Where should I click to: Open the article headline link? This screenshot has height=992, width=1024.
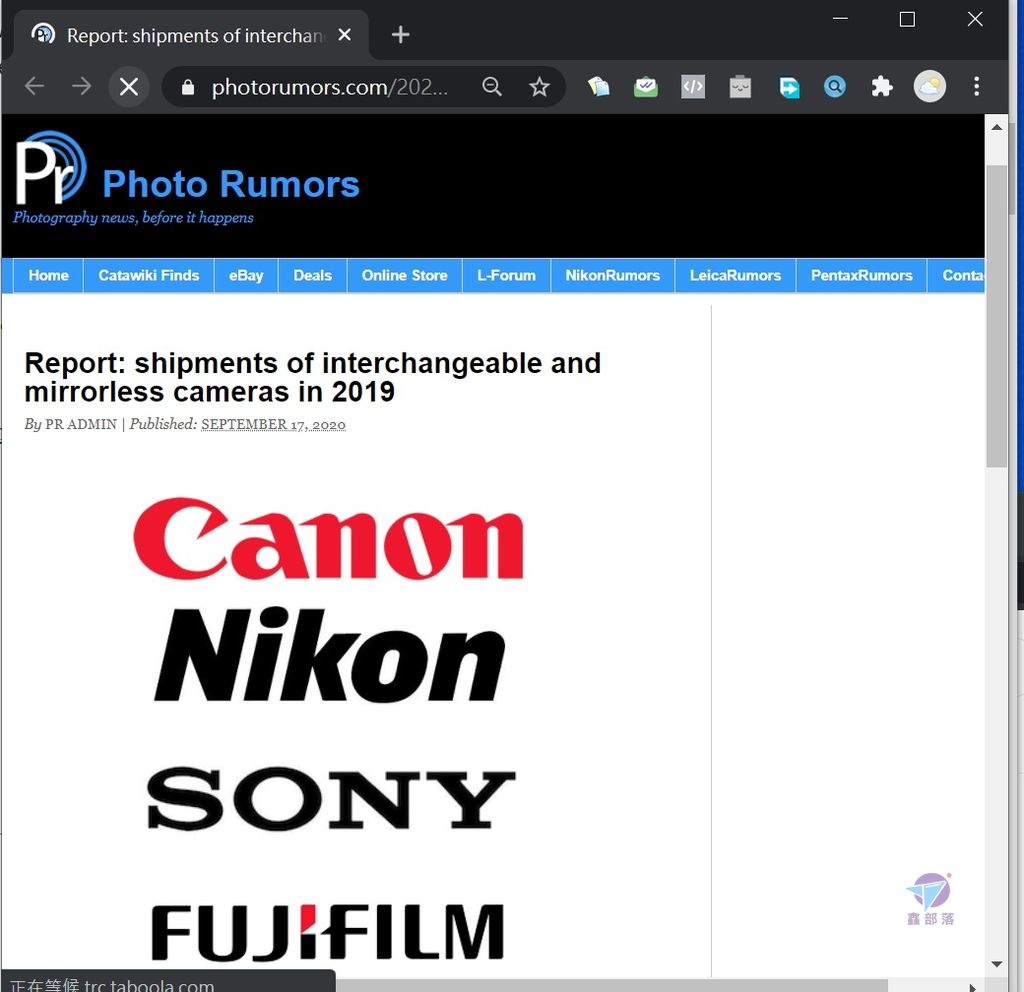coord(312,377)
